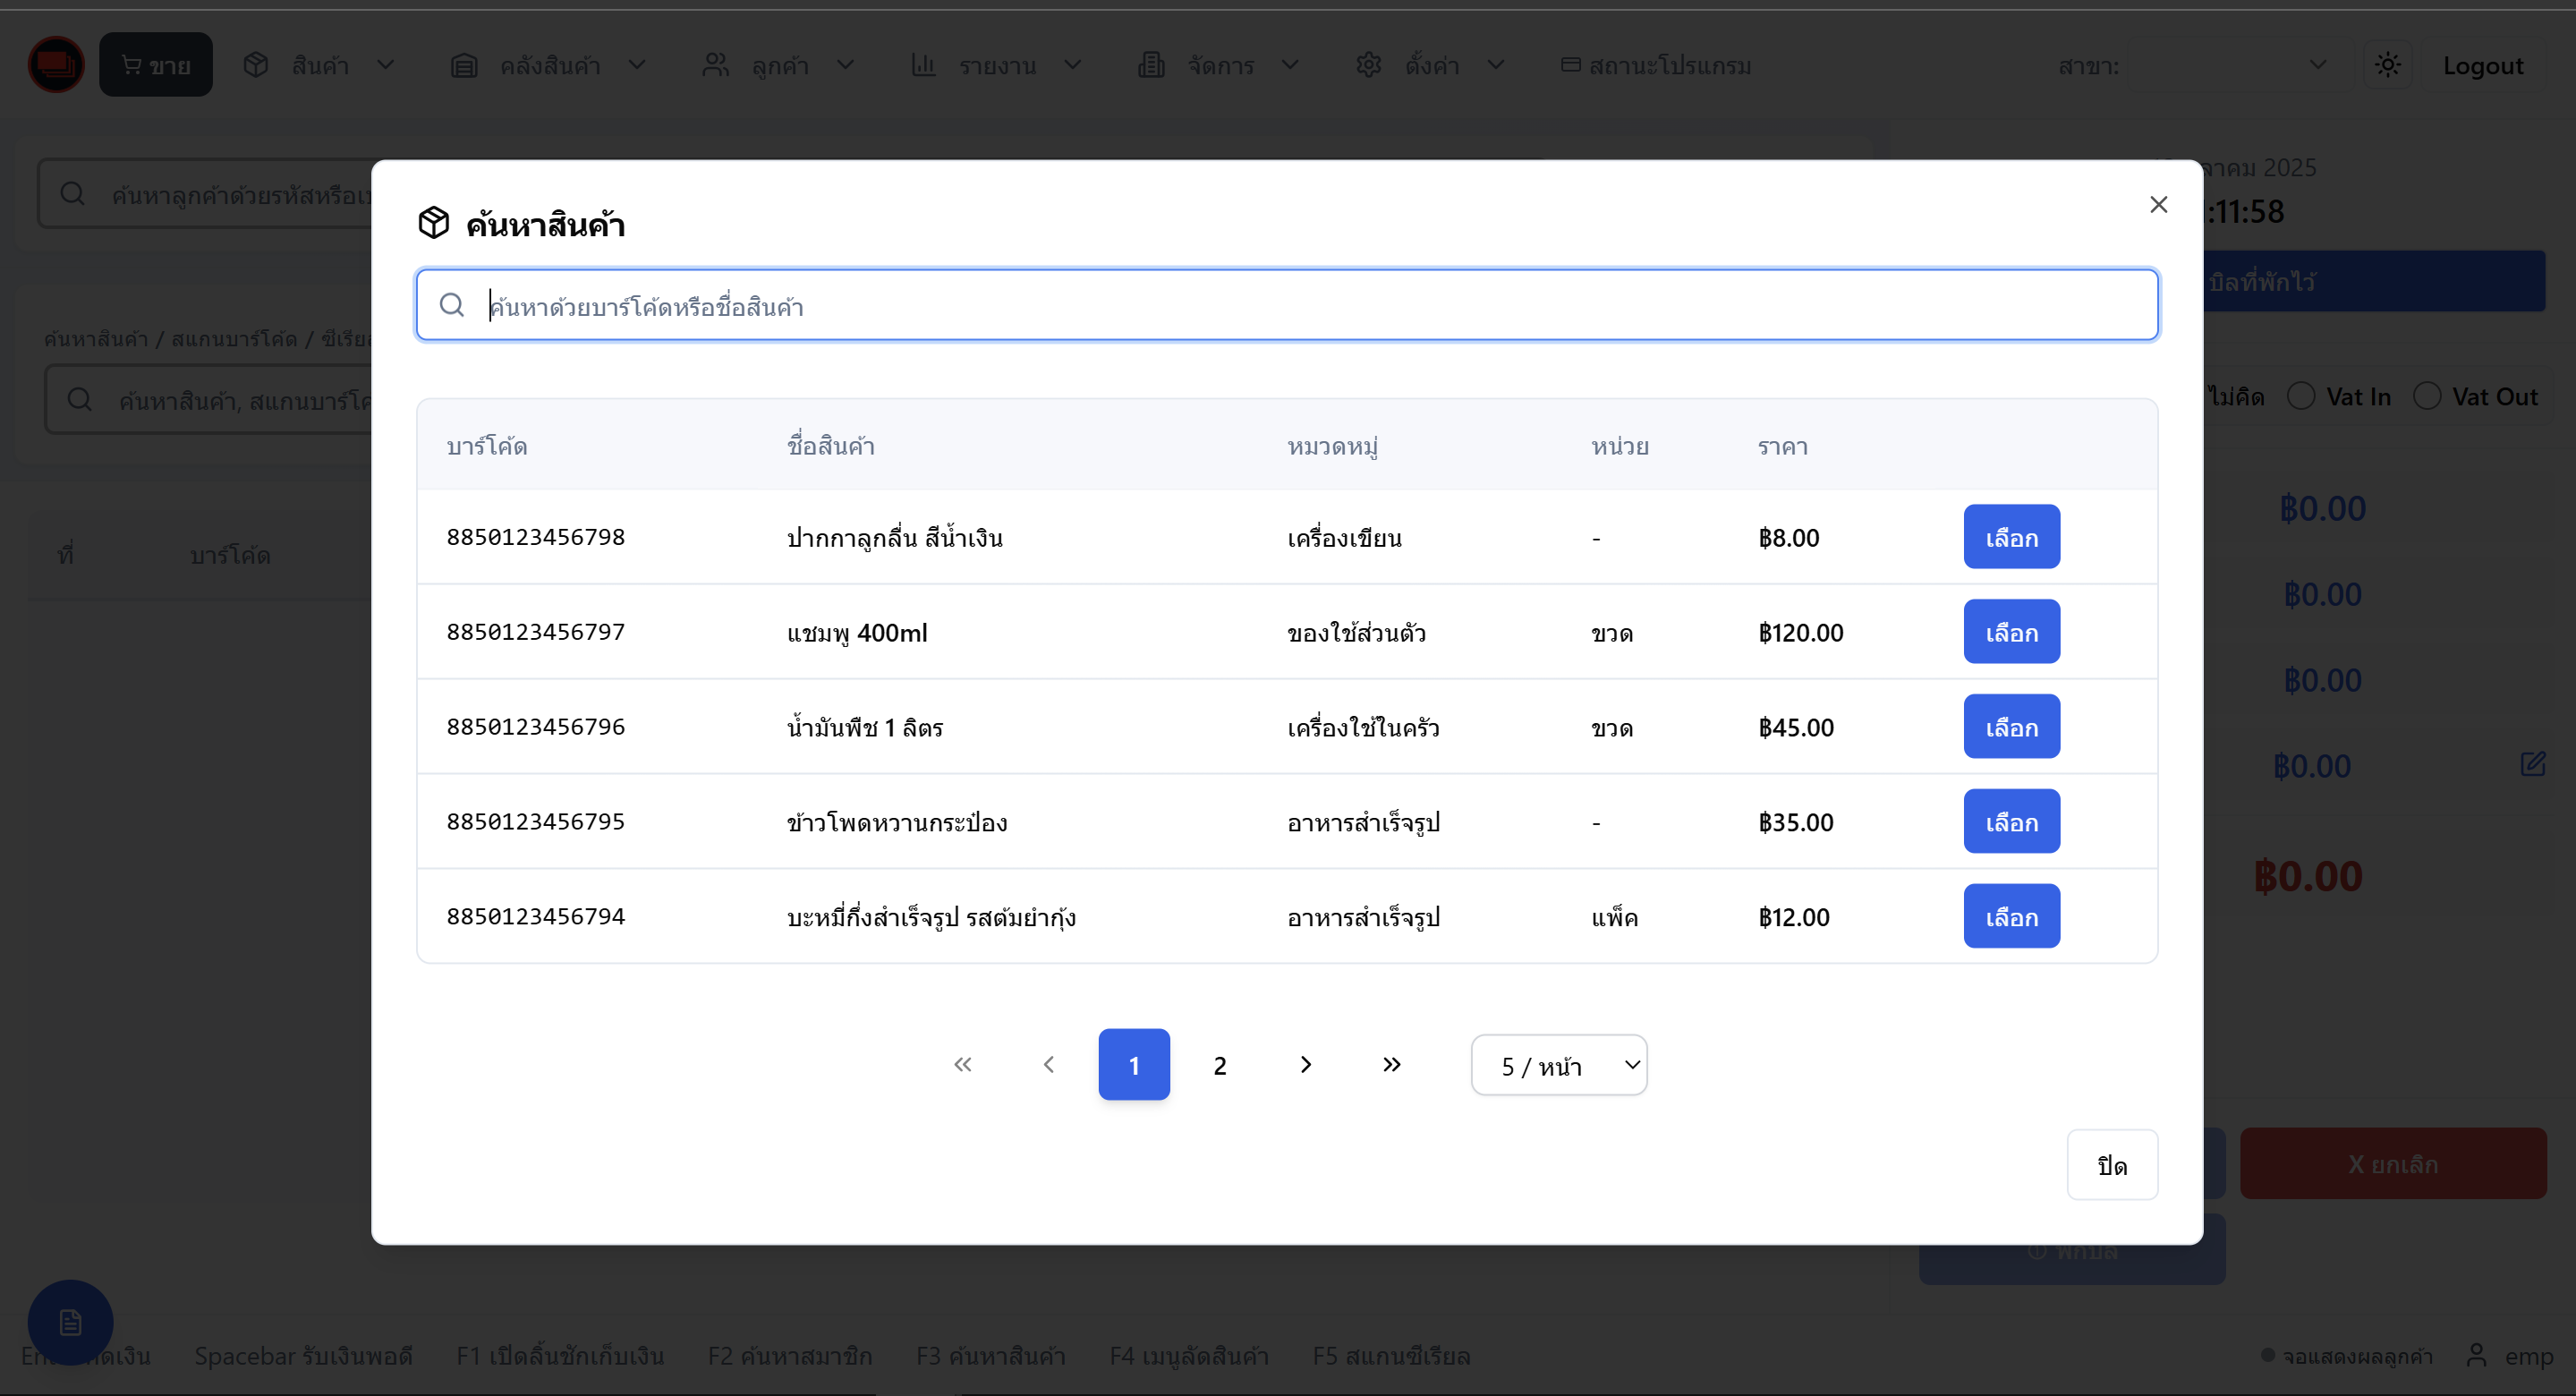Close the product search dialog with X

(x=2158, y=204)
